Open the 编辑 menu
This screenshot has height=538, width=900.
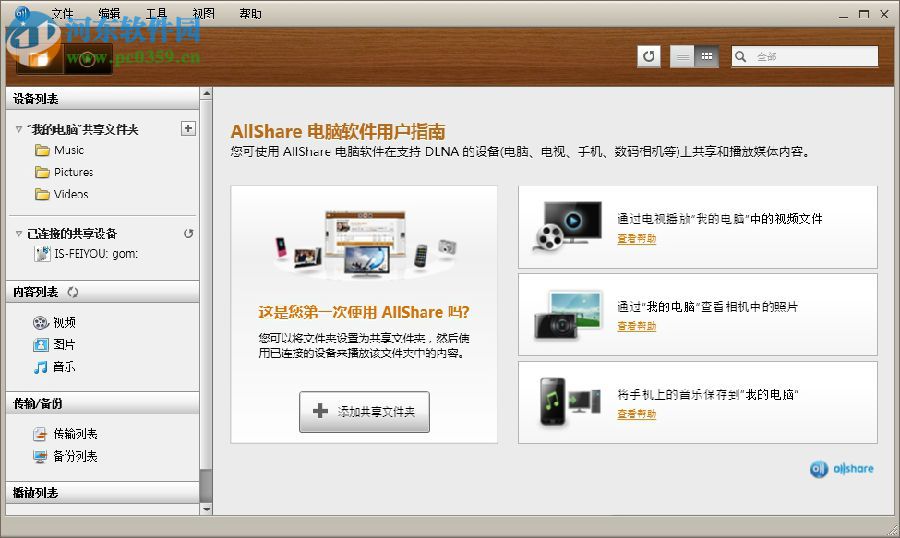click(109, 13)
